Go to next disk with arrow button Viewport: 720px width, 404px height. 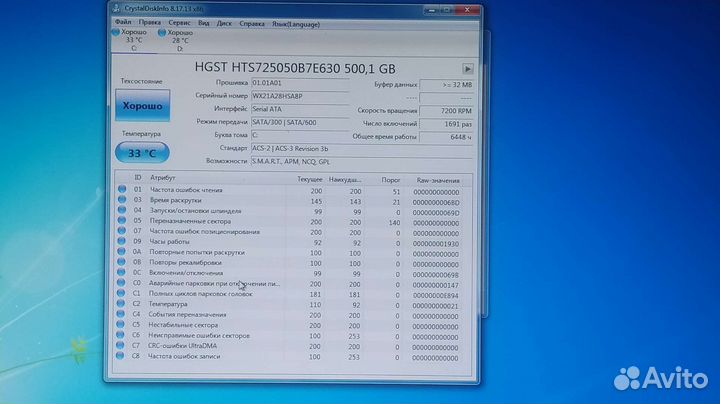467,69
